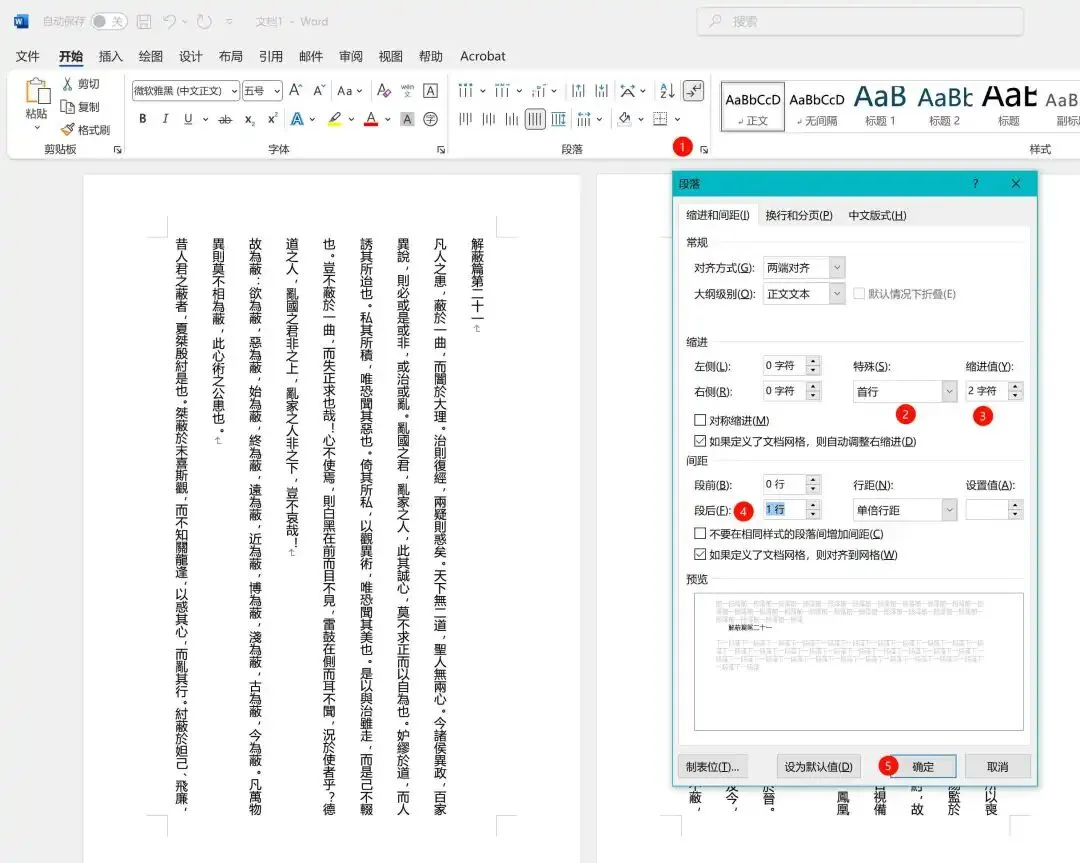Viewport: 1080px width, 863px height.
Task: Click the red font color A icon
Action: point(371,119)
